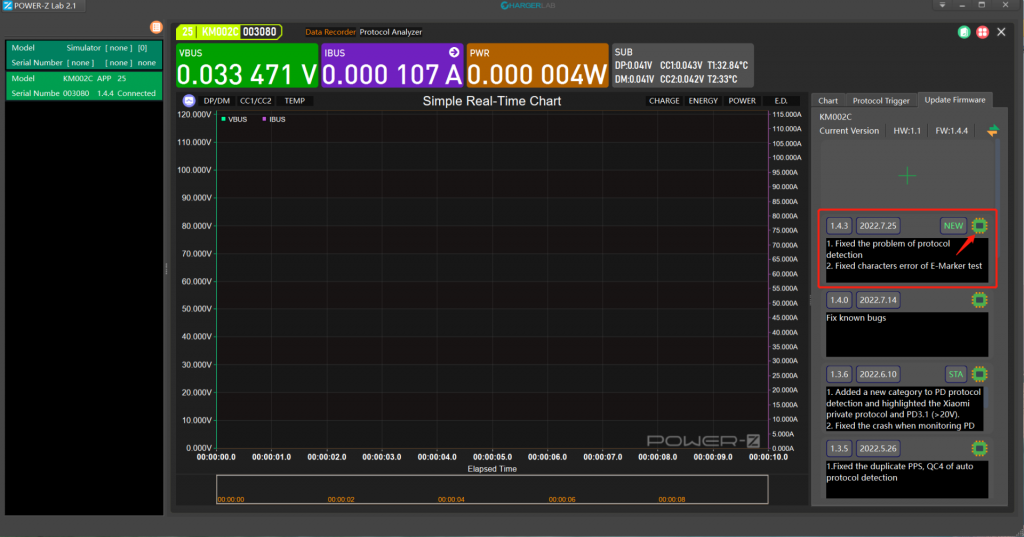Screen dimensions: 1024x537
Task: Flash firmware 1.4.3 using its chip icon
Action: (979, 226)
